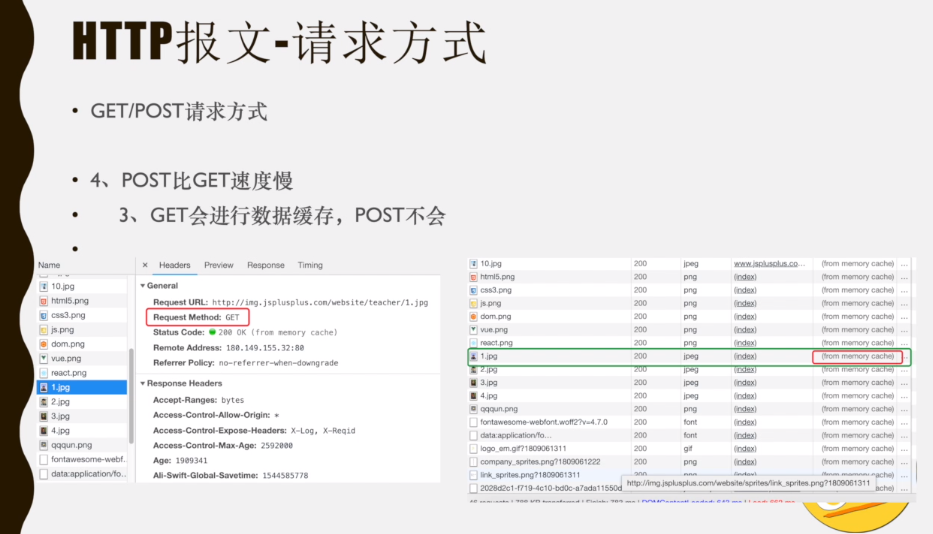Open (index) initiator link in company_sprites.png row
Screen dimensions: 933x534
pos(745,461)
